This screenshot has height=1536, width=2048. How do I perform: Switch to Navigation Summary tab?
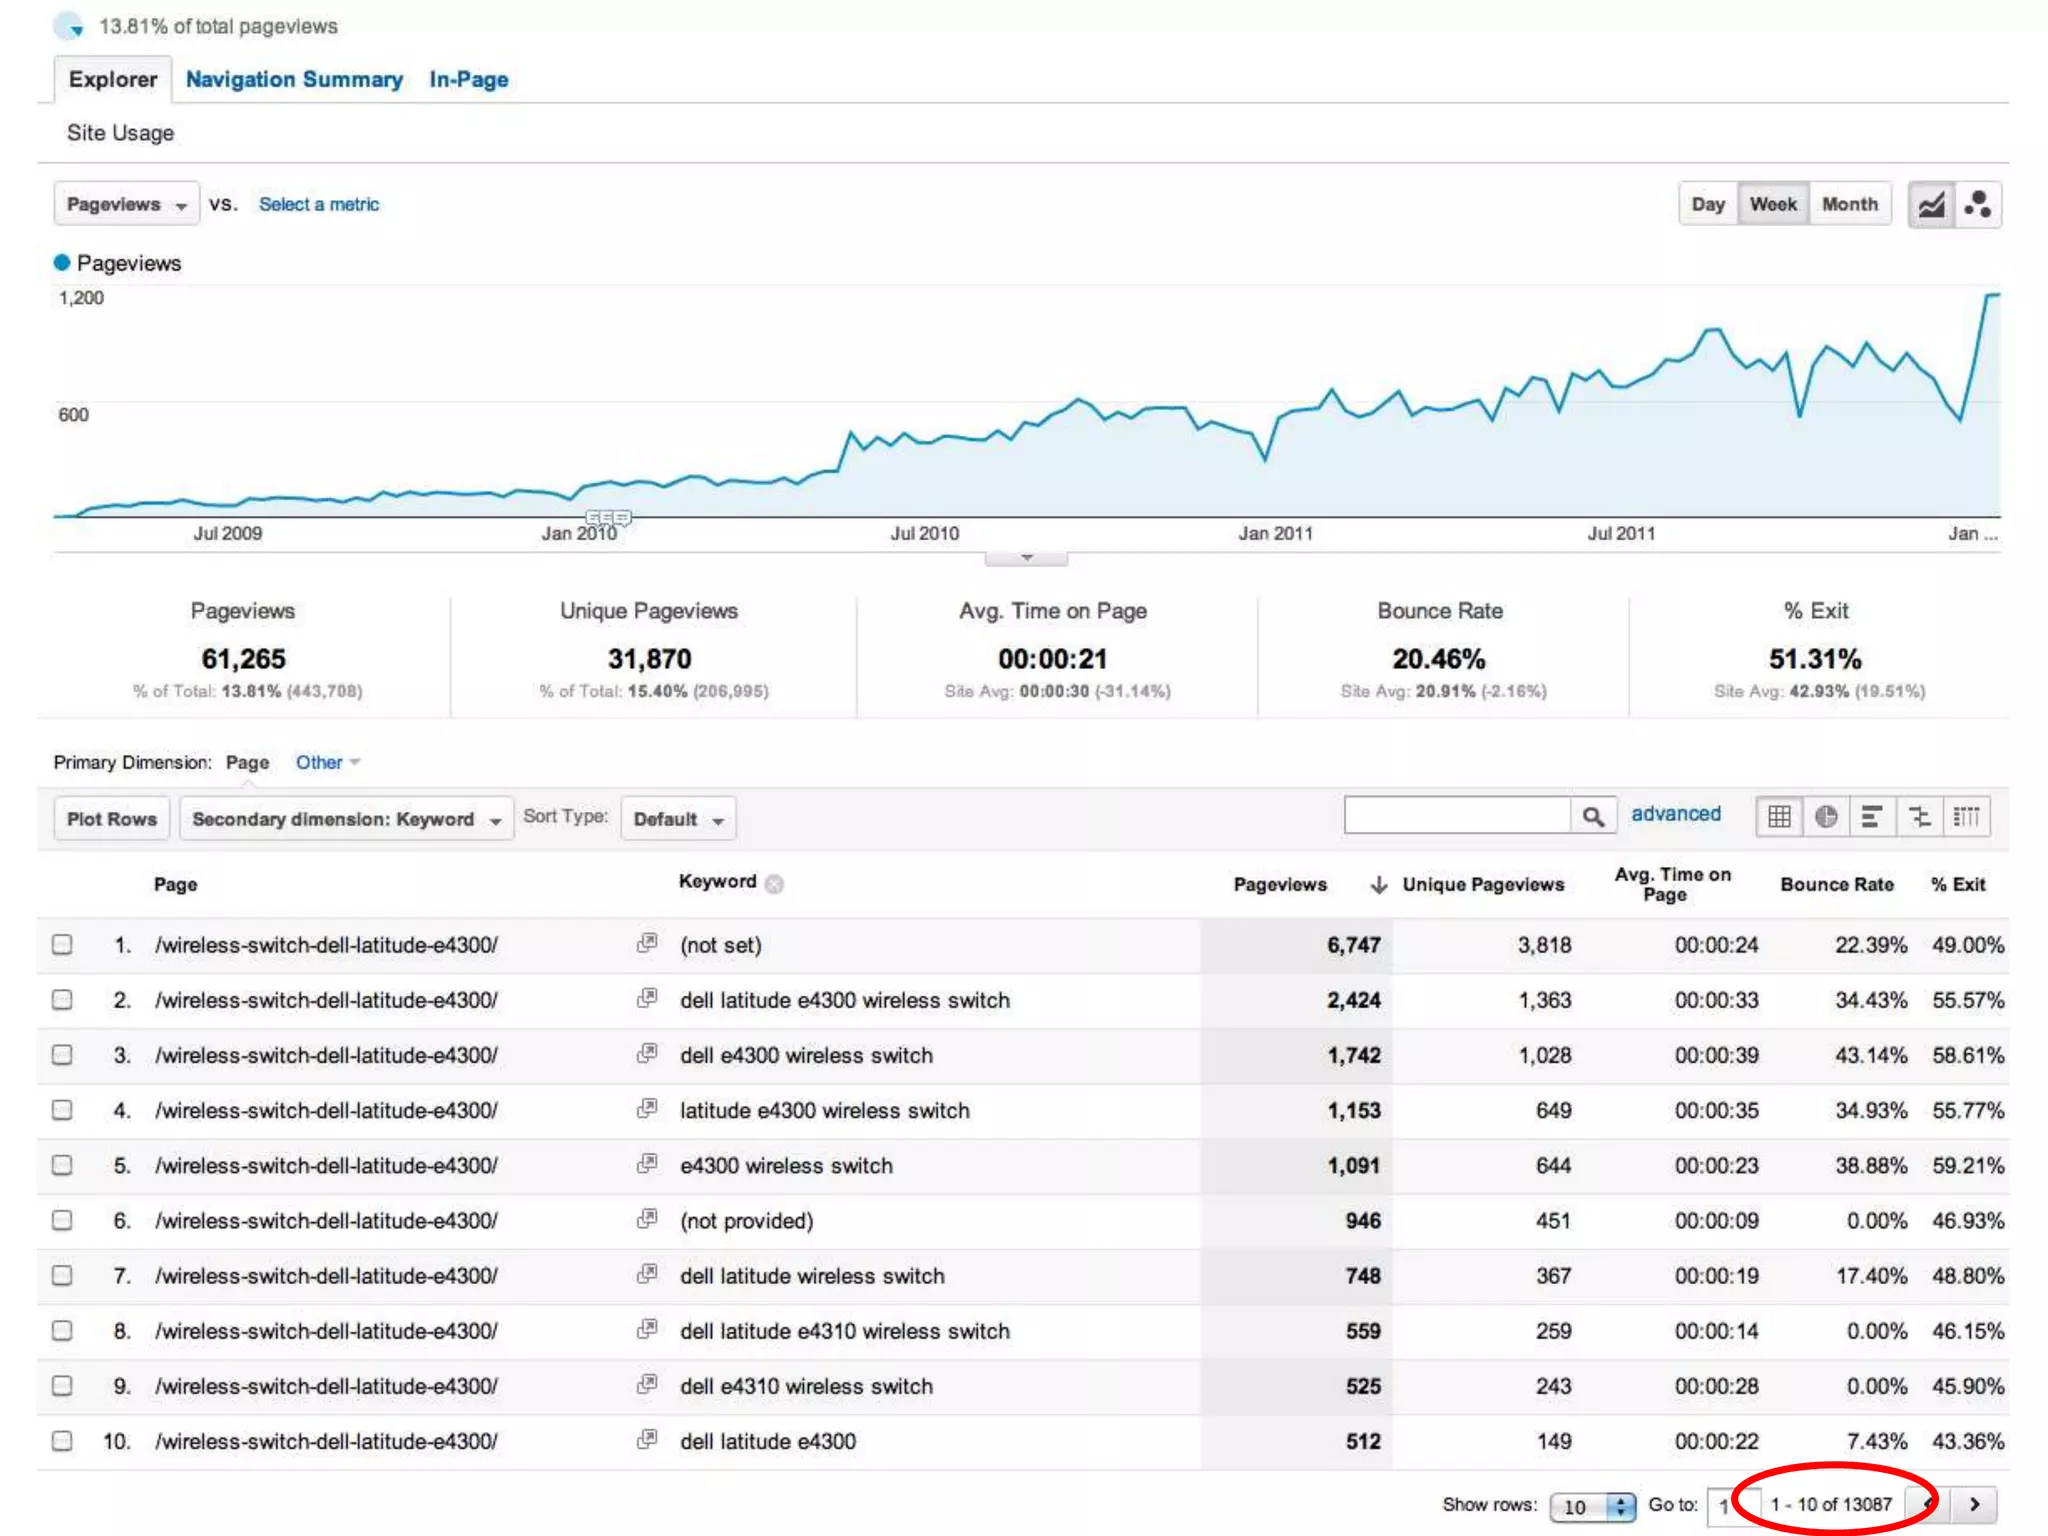pos(294,80)
